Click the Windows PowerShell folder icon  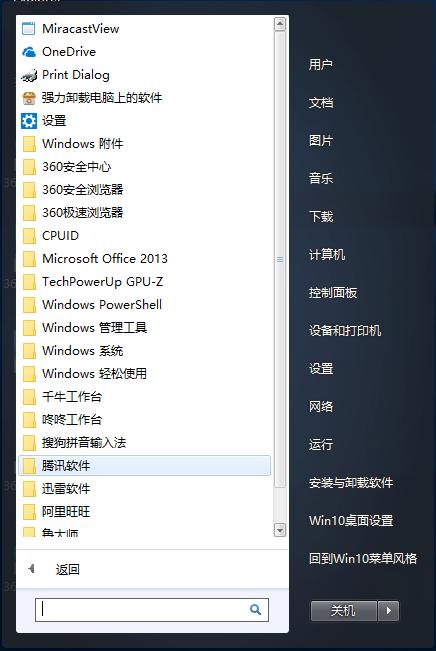point(29,305)
